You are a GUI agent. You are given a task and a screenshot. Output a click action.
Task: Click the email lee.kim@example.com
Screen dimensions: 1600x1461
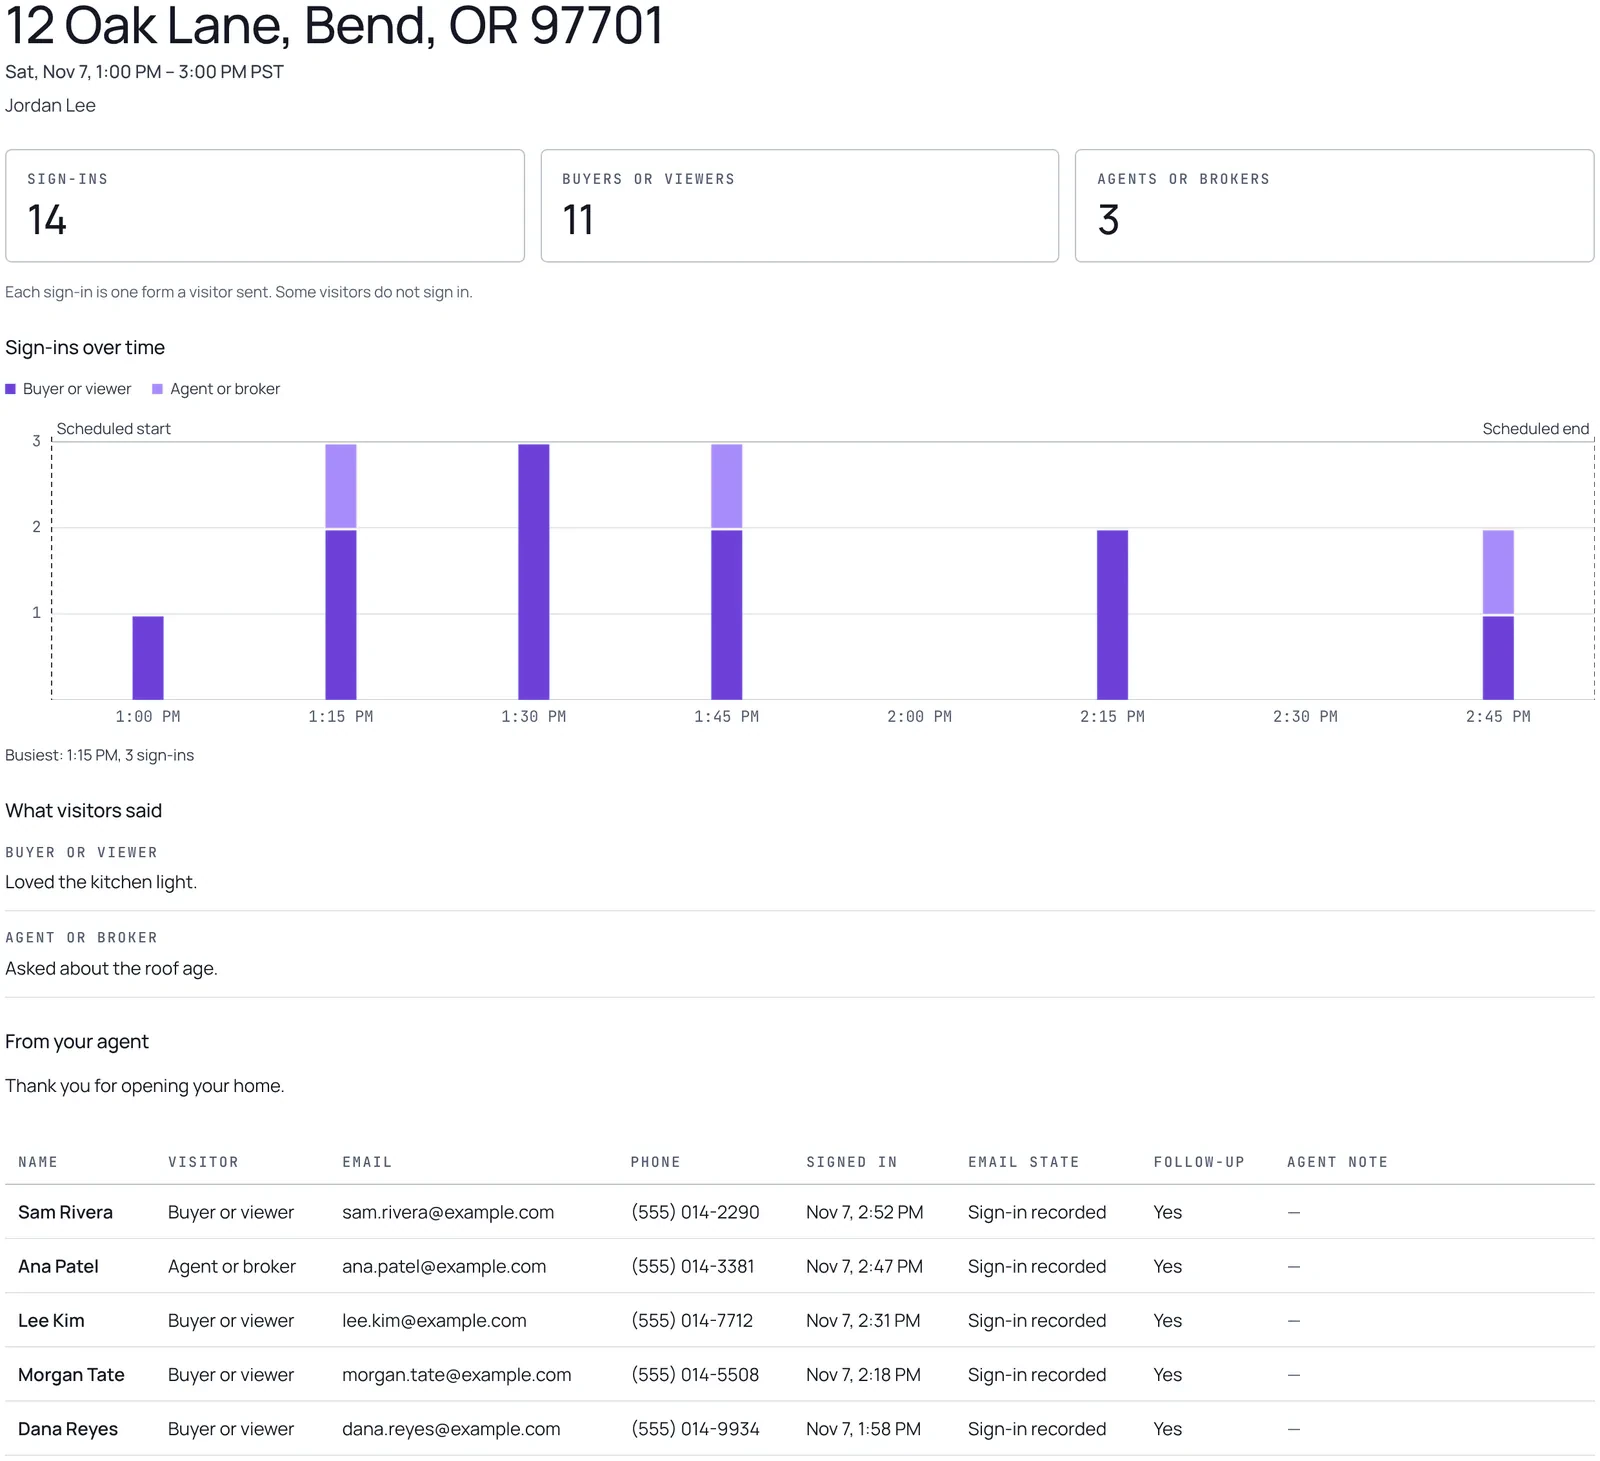click(x=434, y=1320)
